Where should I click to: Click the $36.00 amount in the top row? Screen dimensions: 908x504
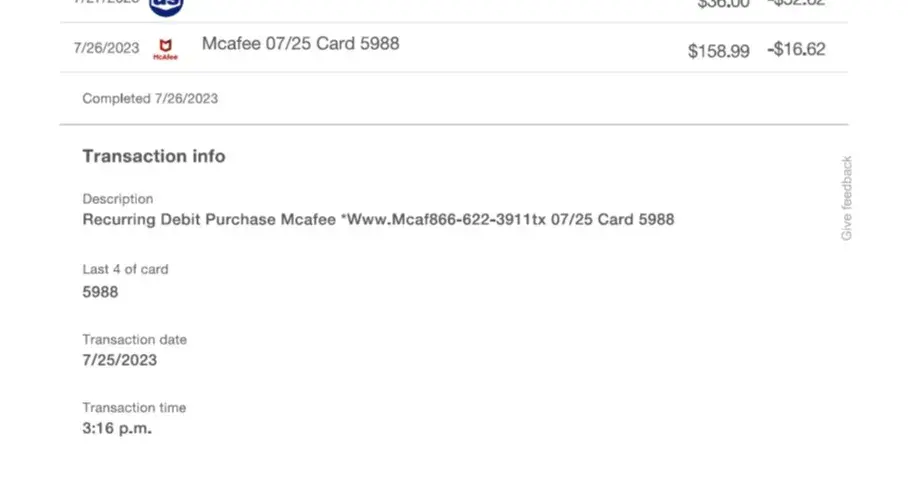click(723, 4)
